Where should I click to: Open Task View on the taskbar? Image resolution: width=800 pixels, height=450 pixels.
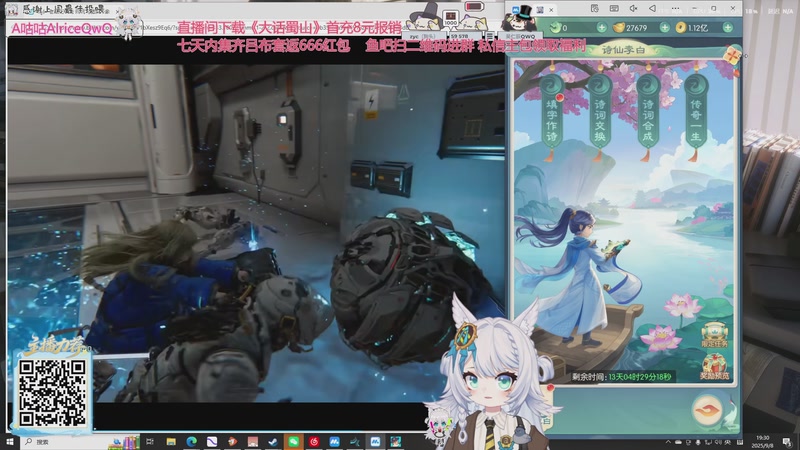tap(149, 442)
